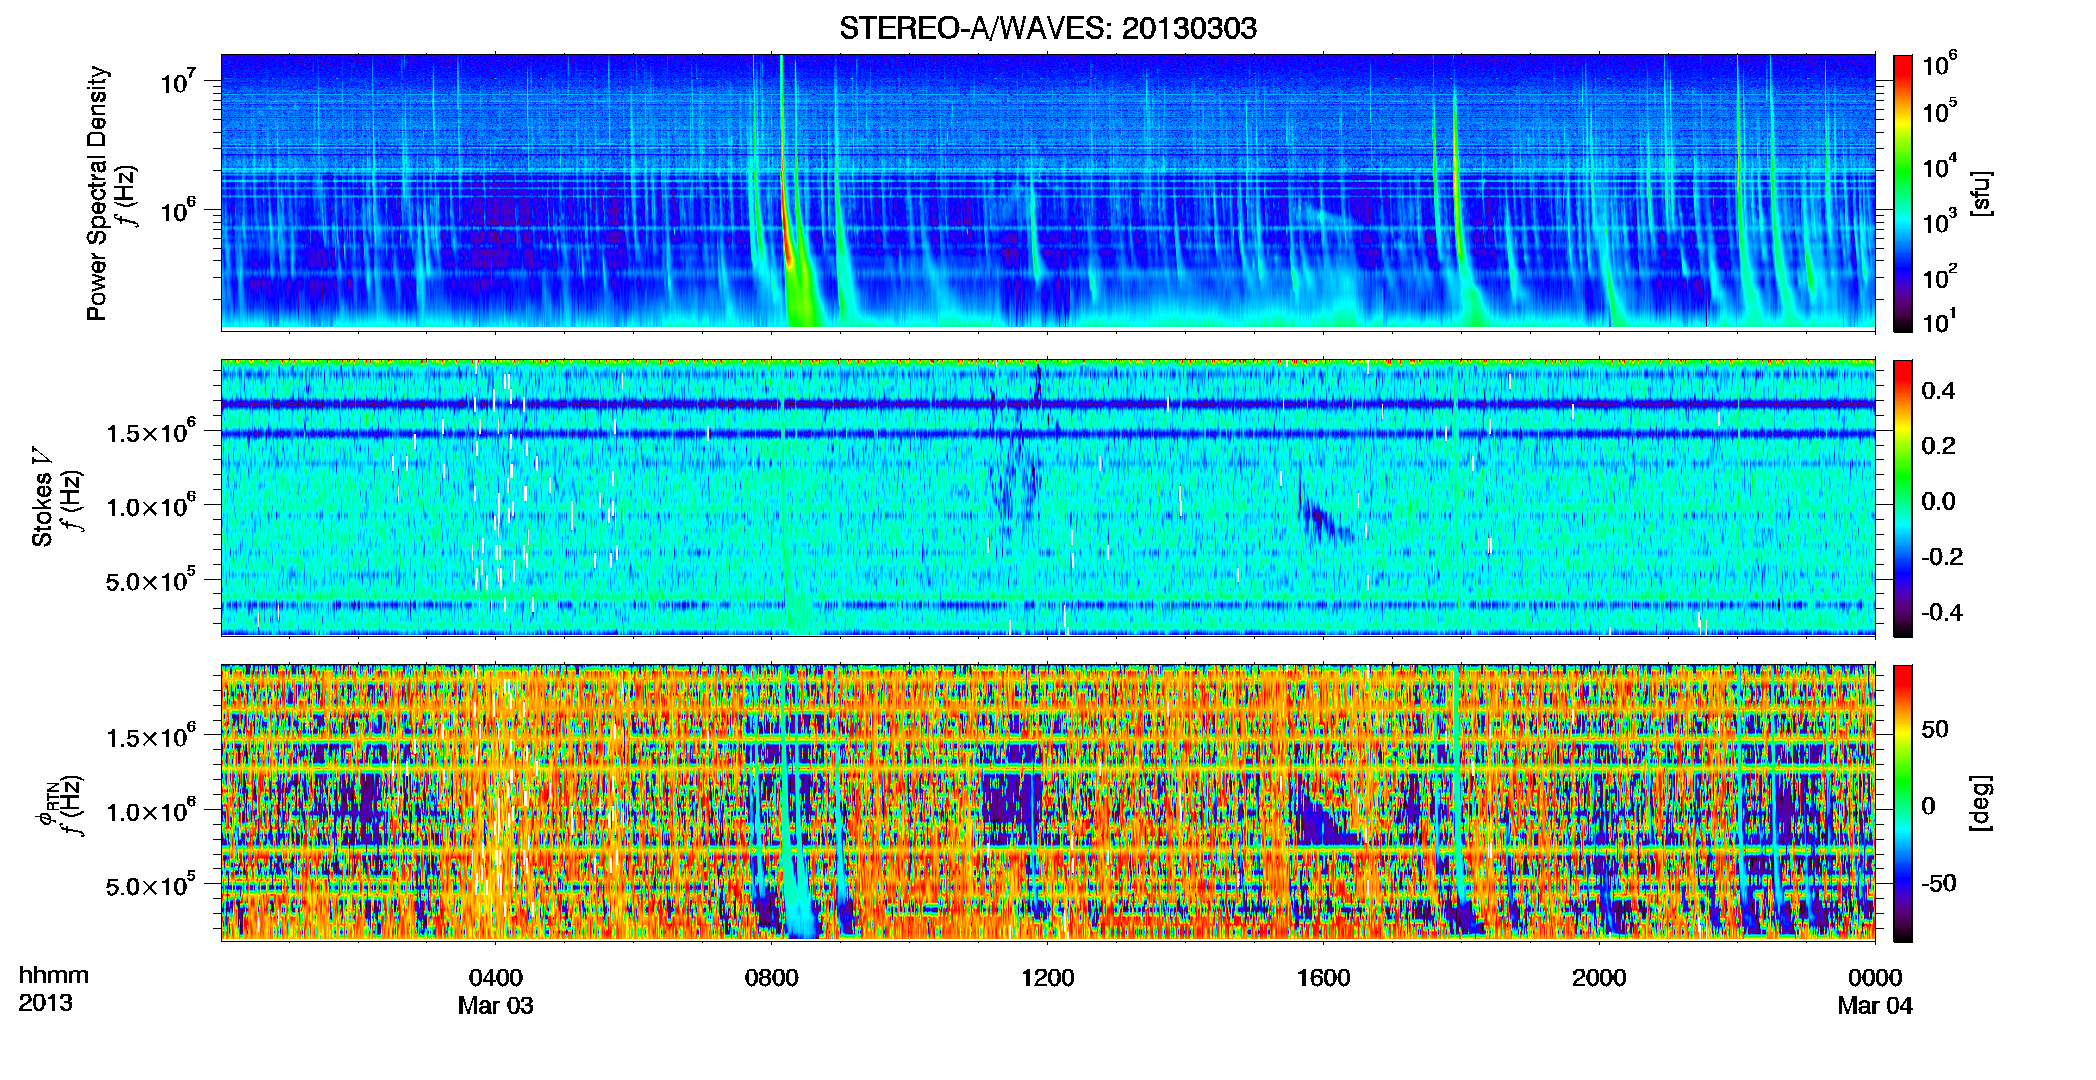
Task: Select the 1200 time tick label
Action: pyautogui.click(x=1047, y=977)
